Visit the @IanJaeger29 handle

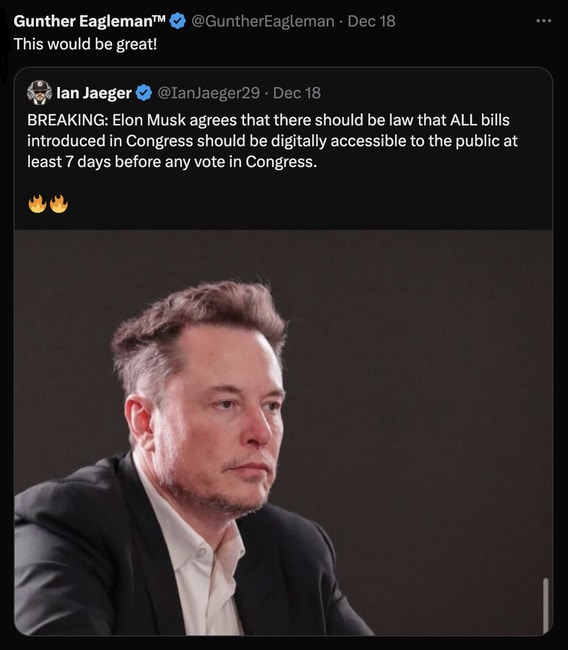coord(209,93)
